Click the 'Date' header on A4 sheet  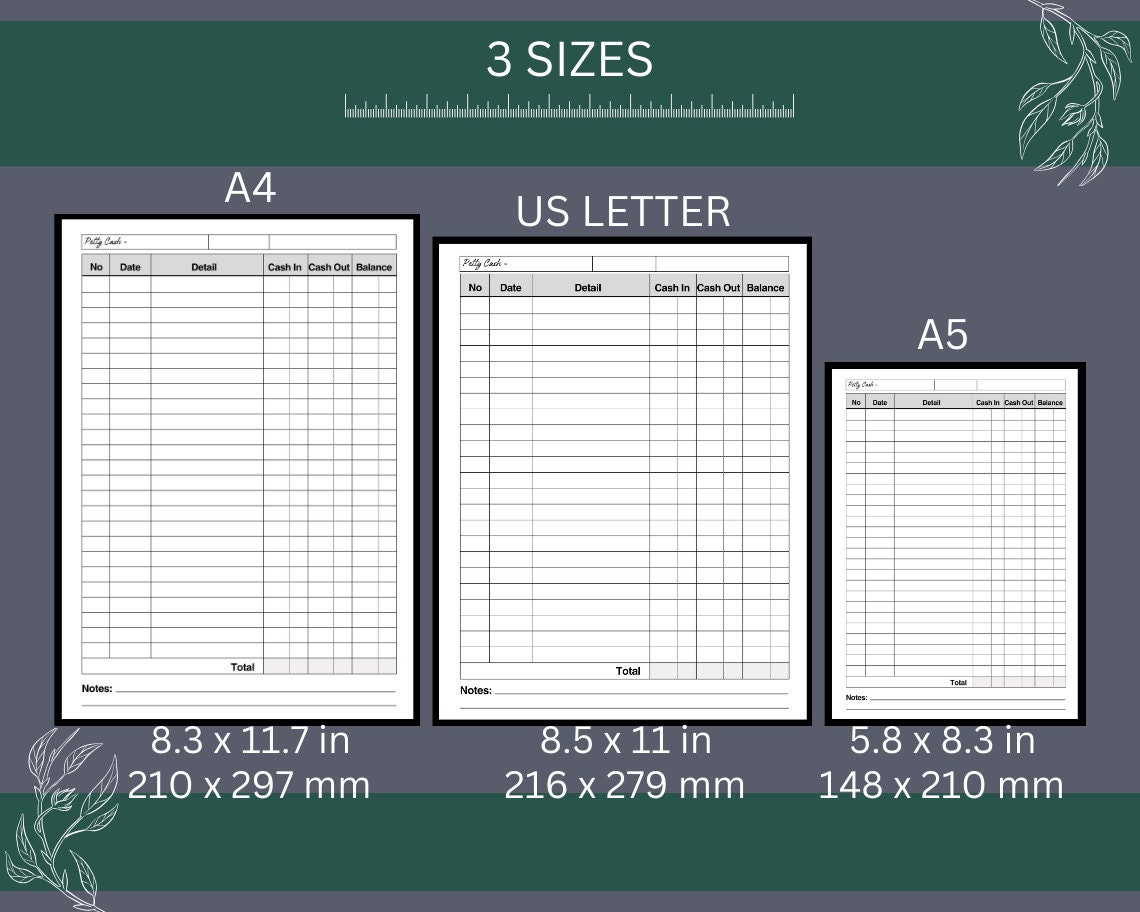[130, 267]
